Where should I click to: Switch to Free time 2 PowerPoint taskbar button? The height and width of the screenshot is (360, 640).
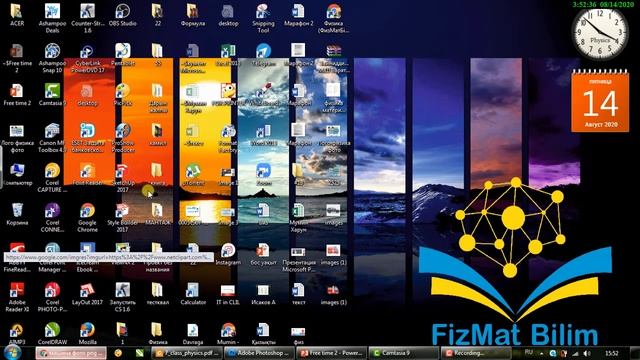pyautogui.click(x=331, y=353)
